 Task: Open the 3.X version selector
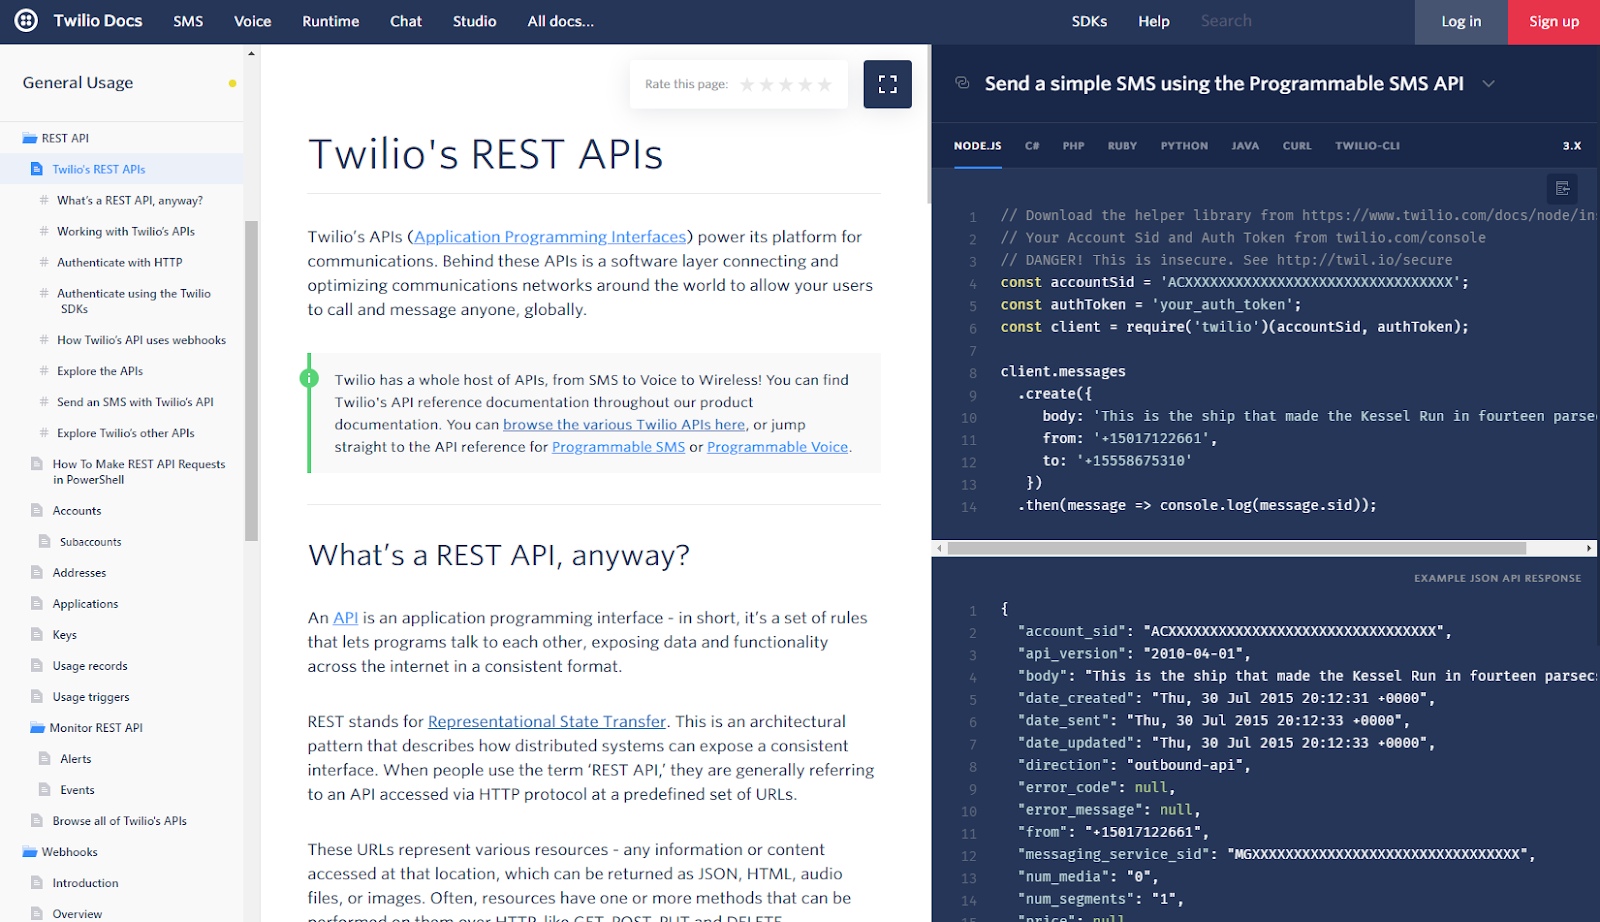[1571, 145]
